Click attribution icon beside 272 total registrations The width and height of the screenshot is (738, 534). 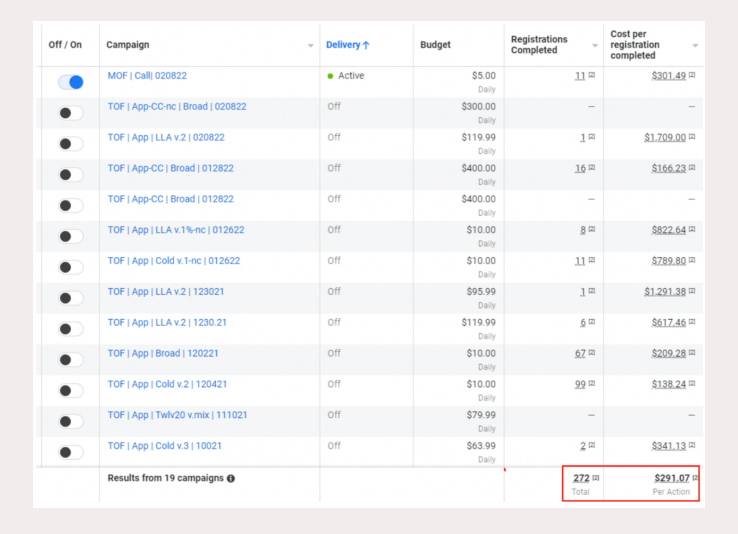pyautogui.click(x=596, y=478)
